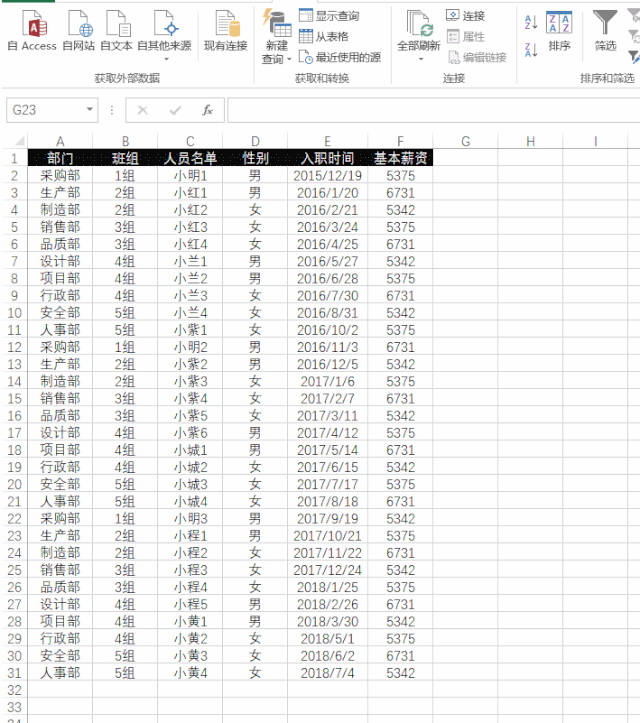The height and width of the screenshot is (723, 640).
Task: Select row 23 header
Action: [14, 536]
